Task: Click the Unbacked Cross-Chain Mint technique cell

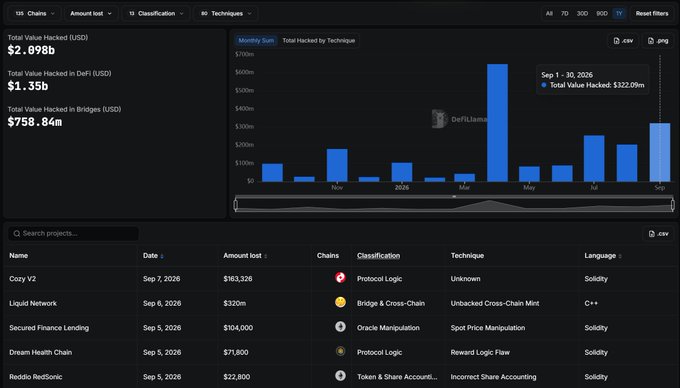Action: click(x=495, y=303)
